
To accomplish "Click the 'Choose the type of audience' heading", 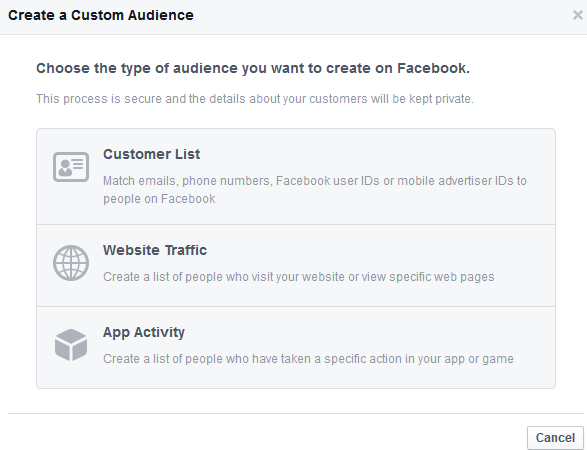I will [x=253, y=69].
